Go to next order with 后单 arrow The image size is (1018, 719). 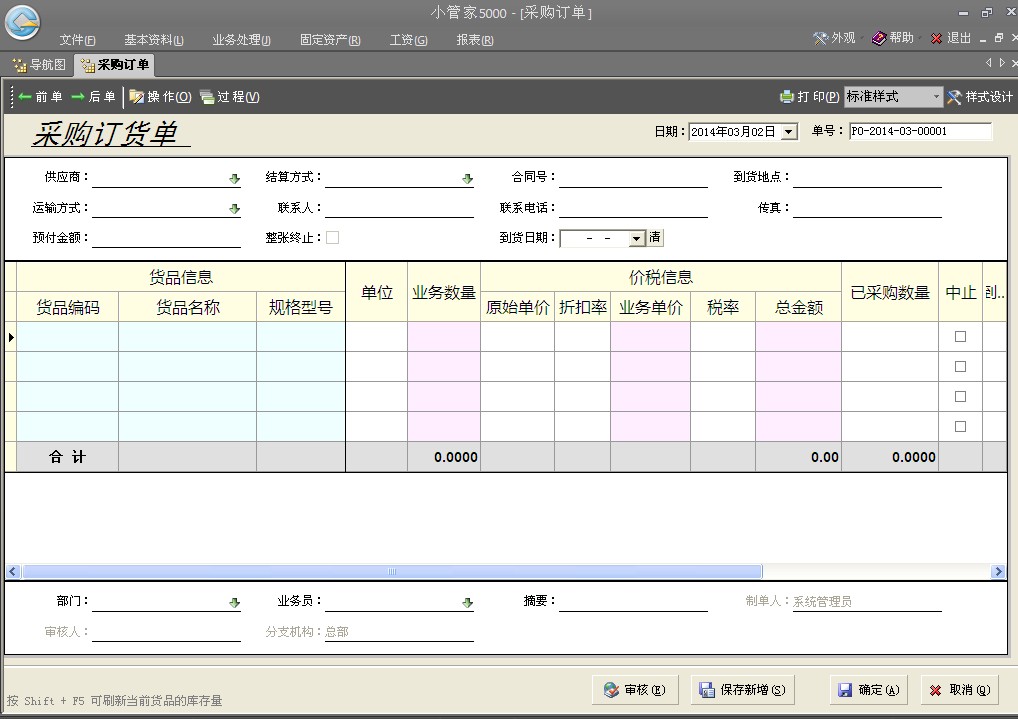click(x=93, y=97)
